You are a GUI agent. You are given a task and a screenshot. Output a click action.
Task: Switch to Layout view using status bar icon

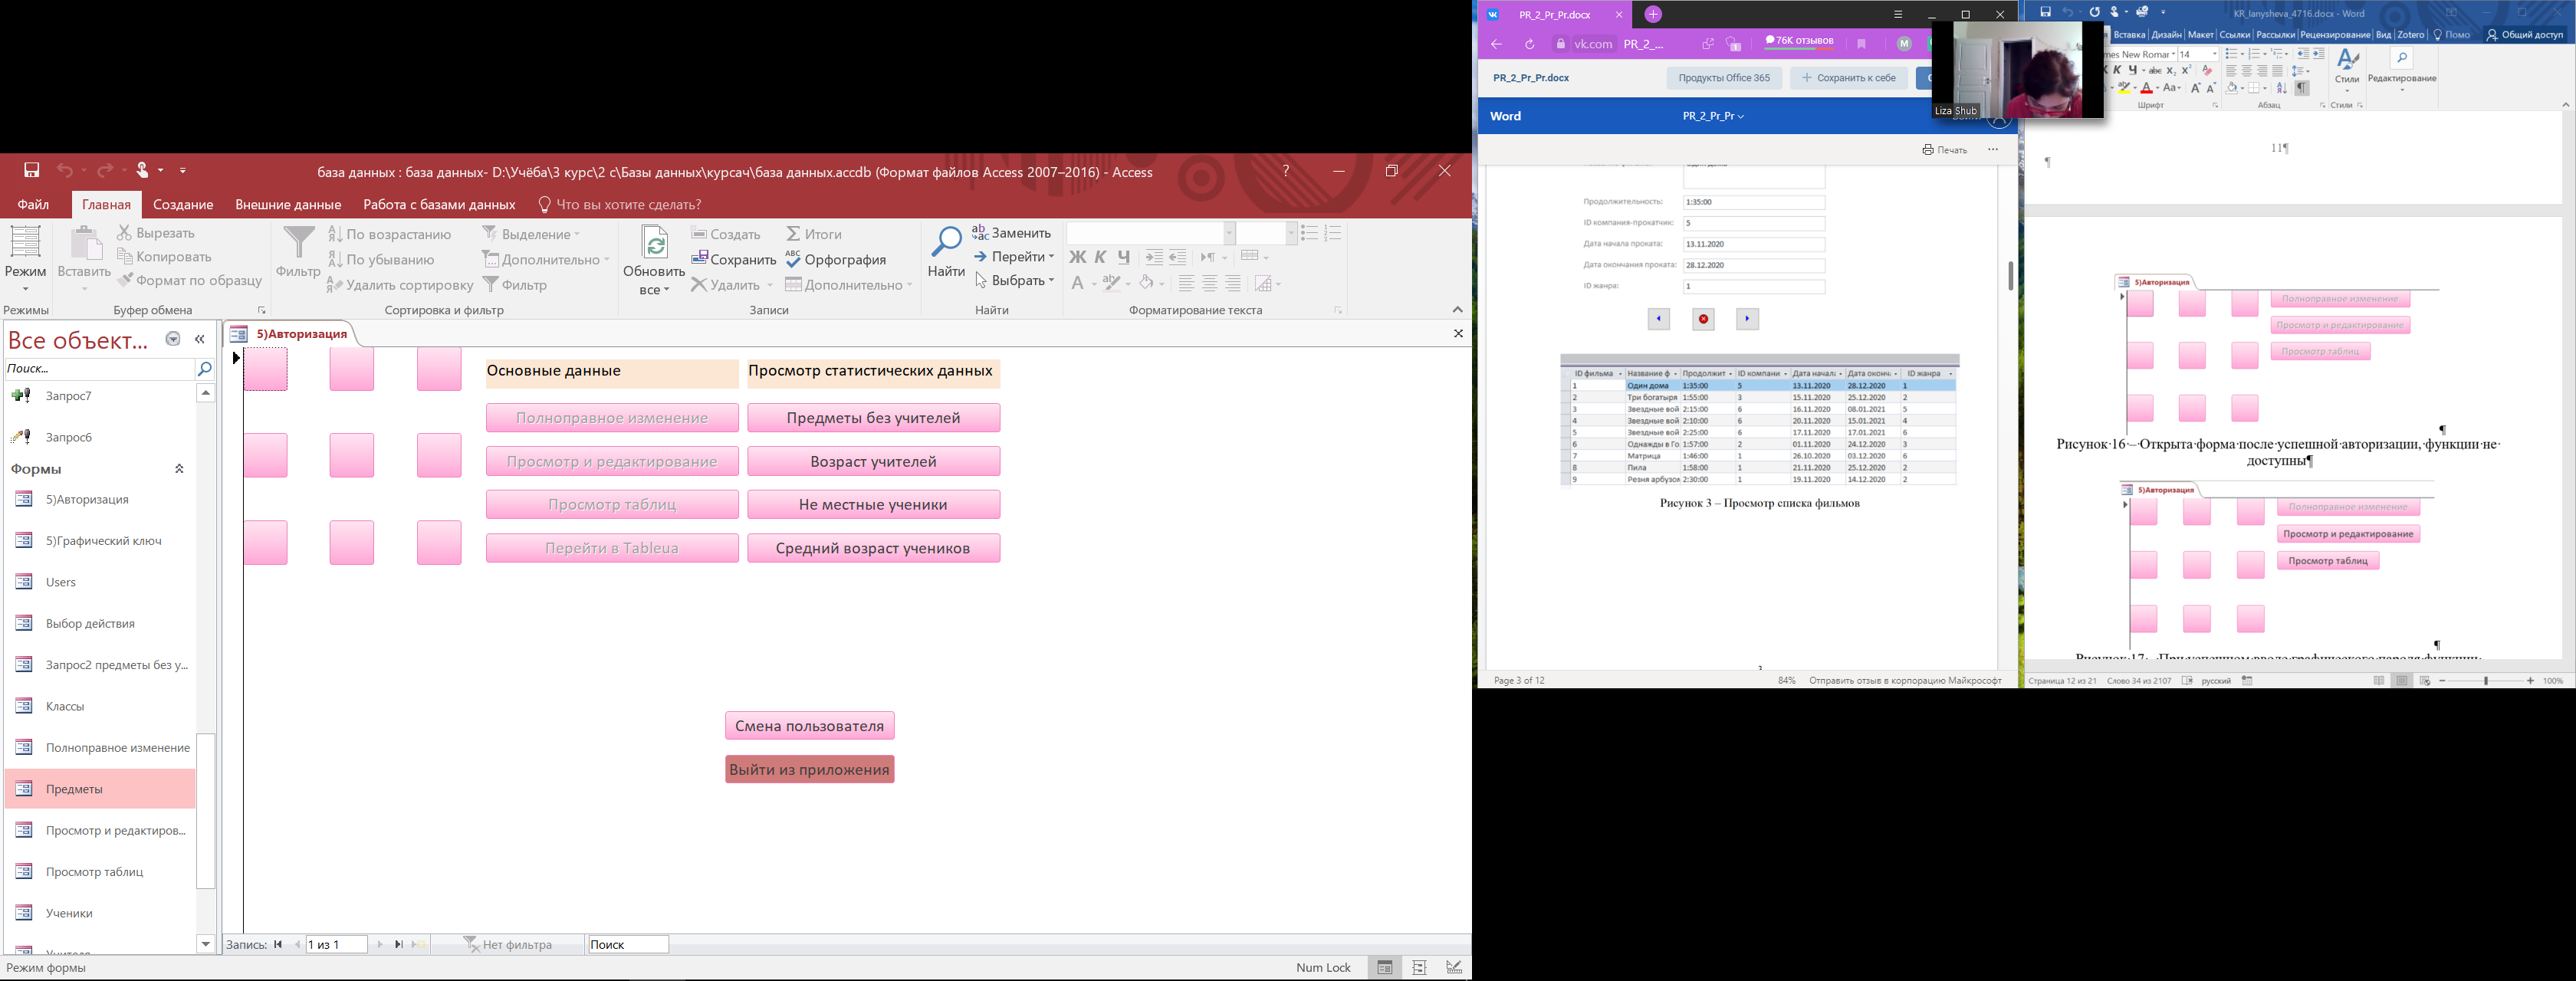click(1419, 967)
